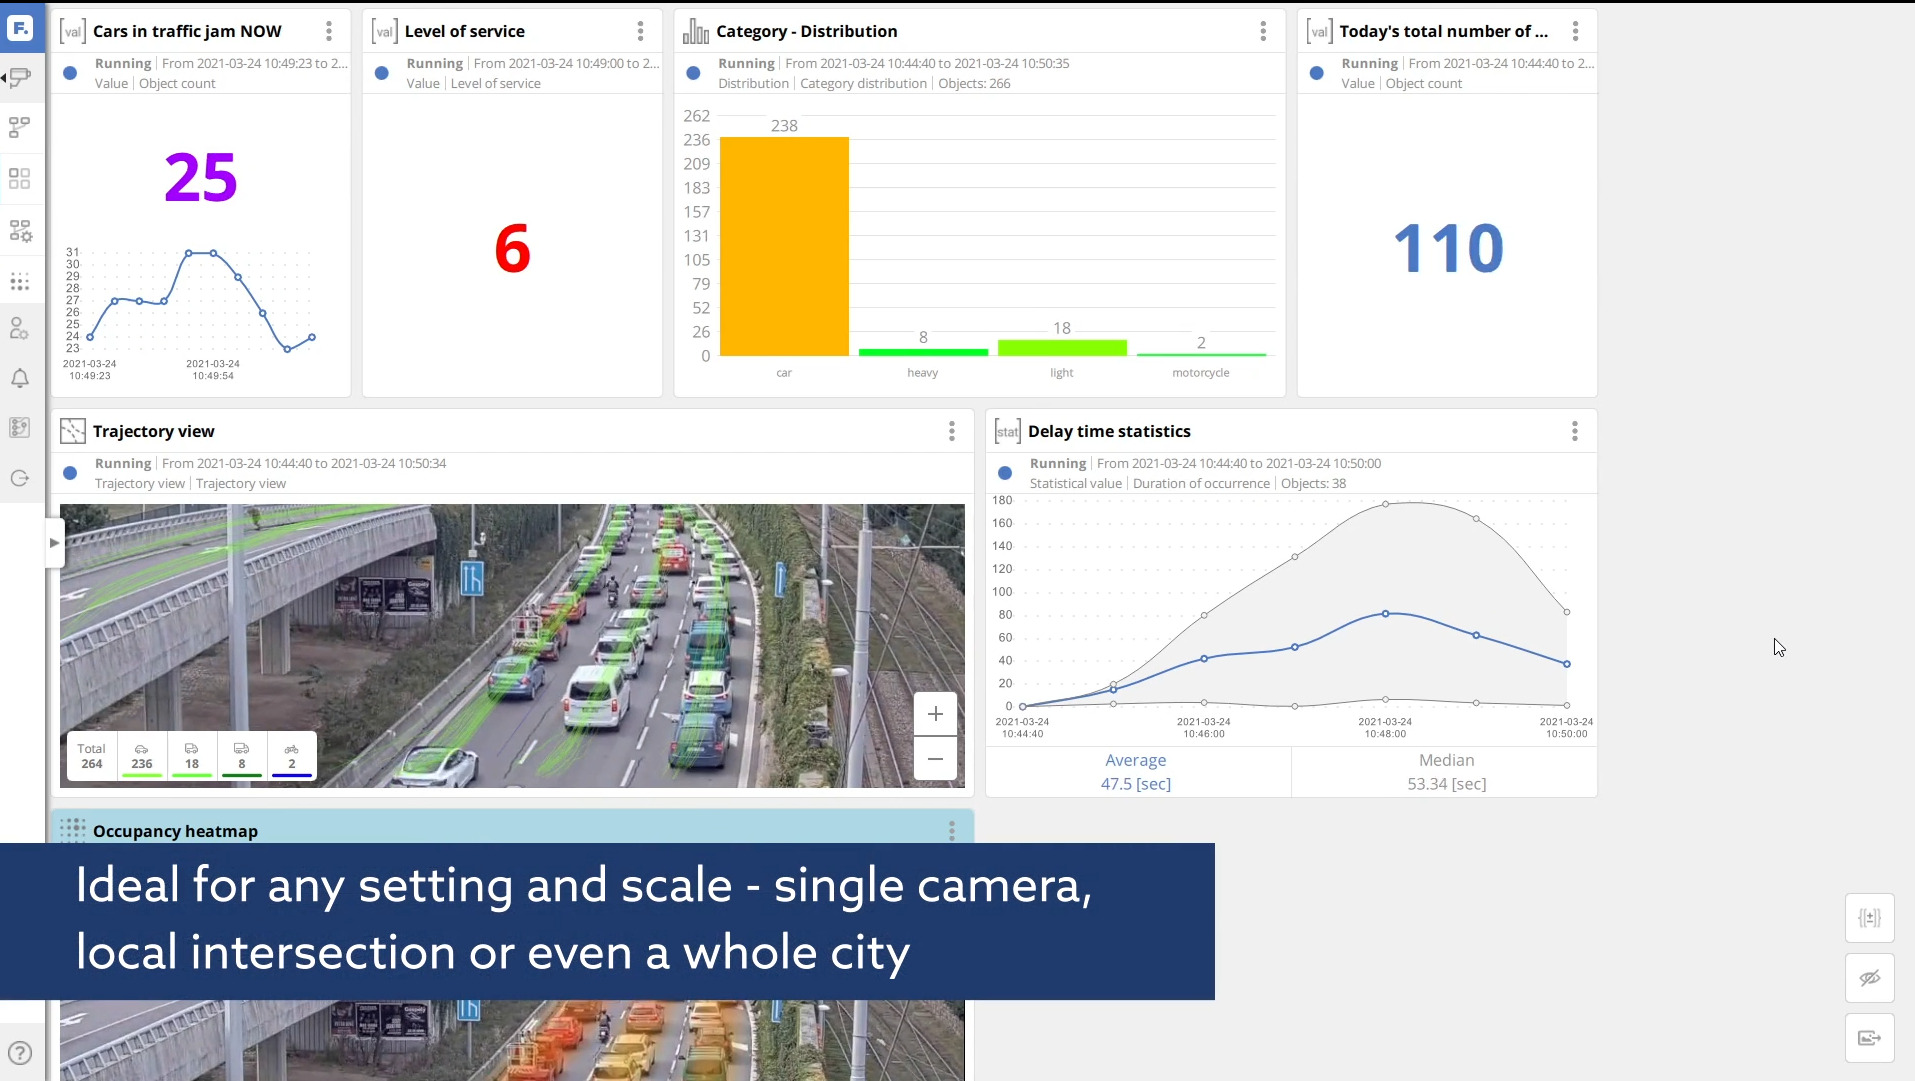Open the Delay time statistics options menu
This screenshot has width=1915, height=1081.
tap(1574, 431)
